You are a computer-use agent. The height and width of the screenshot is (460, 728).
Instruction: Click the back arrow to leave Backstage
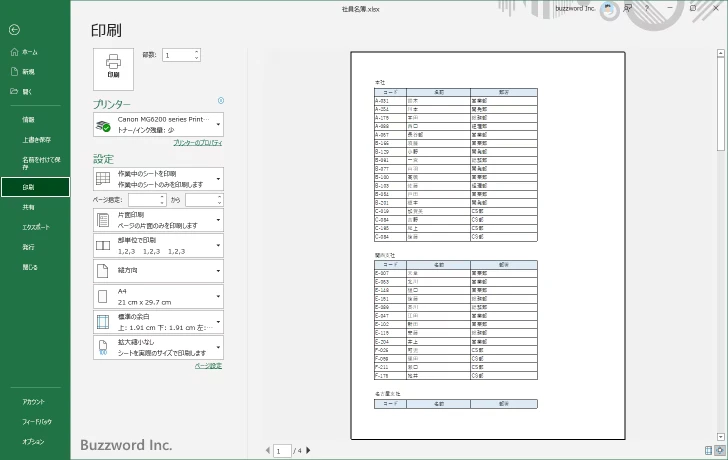point(14,30)
